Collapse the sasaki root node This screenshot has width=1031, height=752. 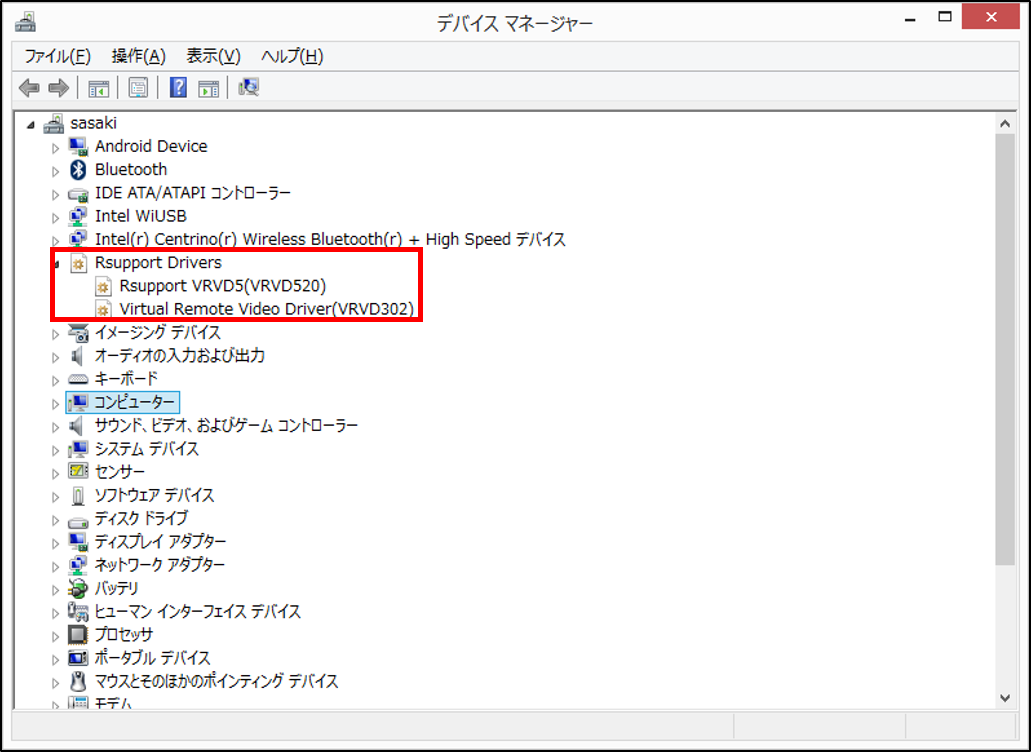click(x=30, y=125)
